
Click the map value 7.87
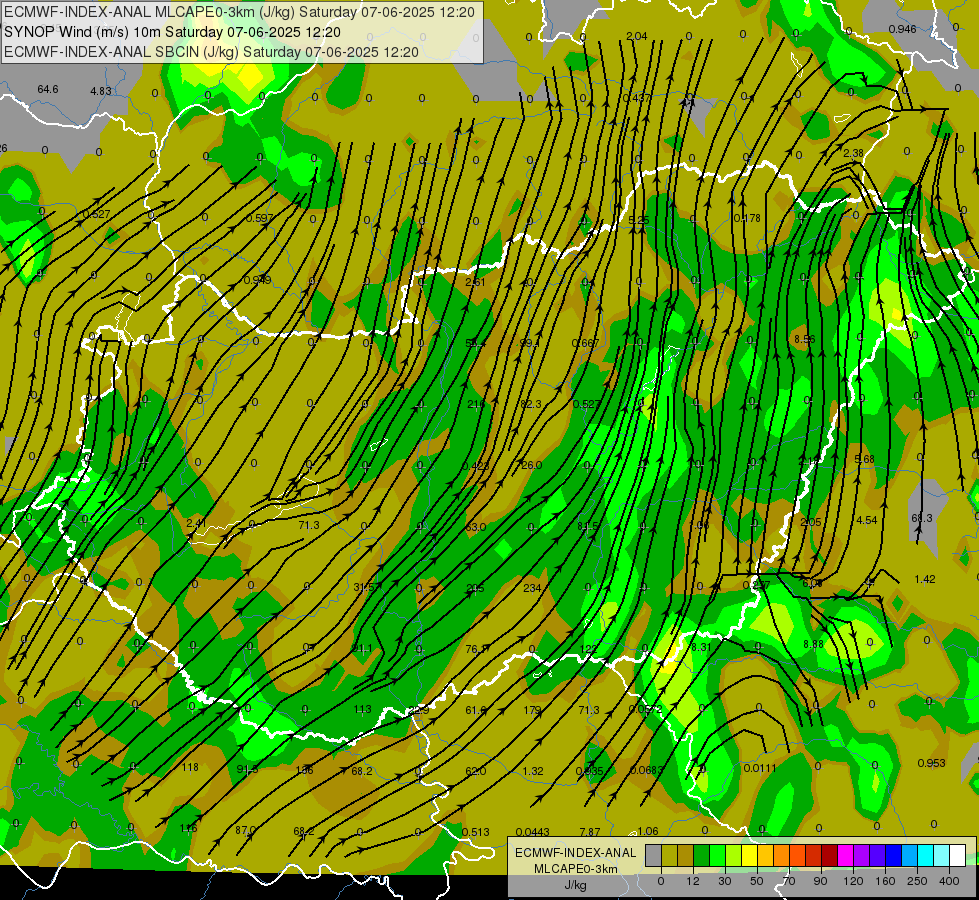point(589,831)
